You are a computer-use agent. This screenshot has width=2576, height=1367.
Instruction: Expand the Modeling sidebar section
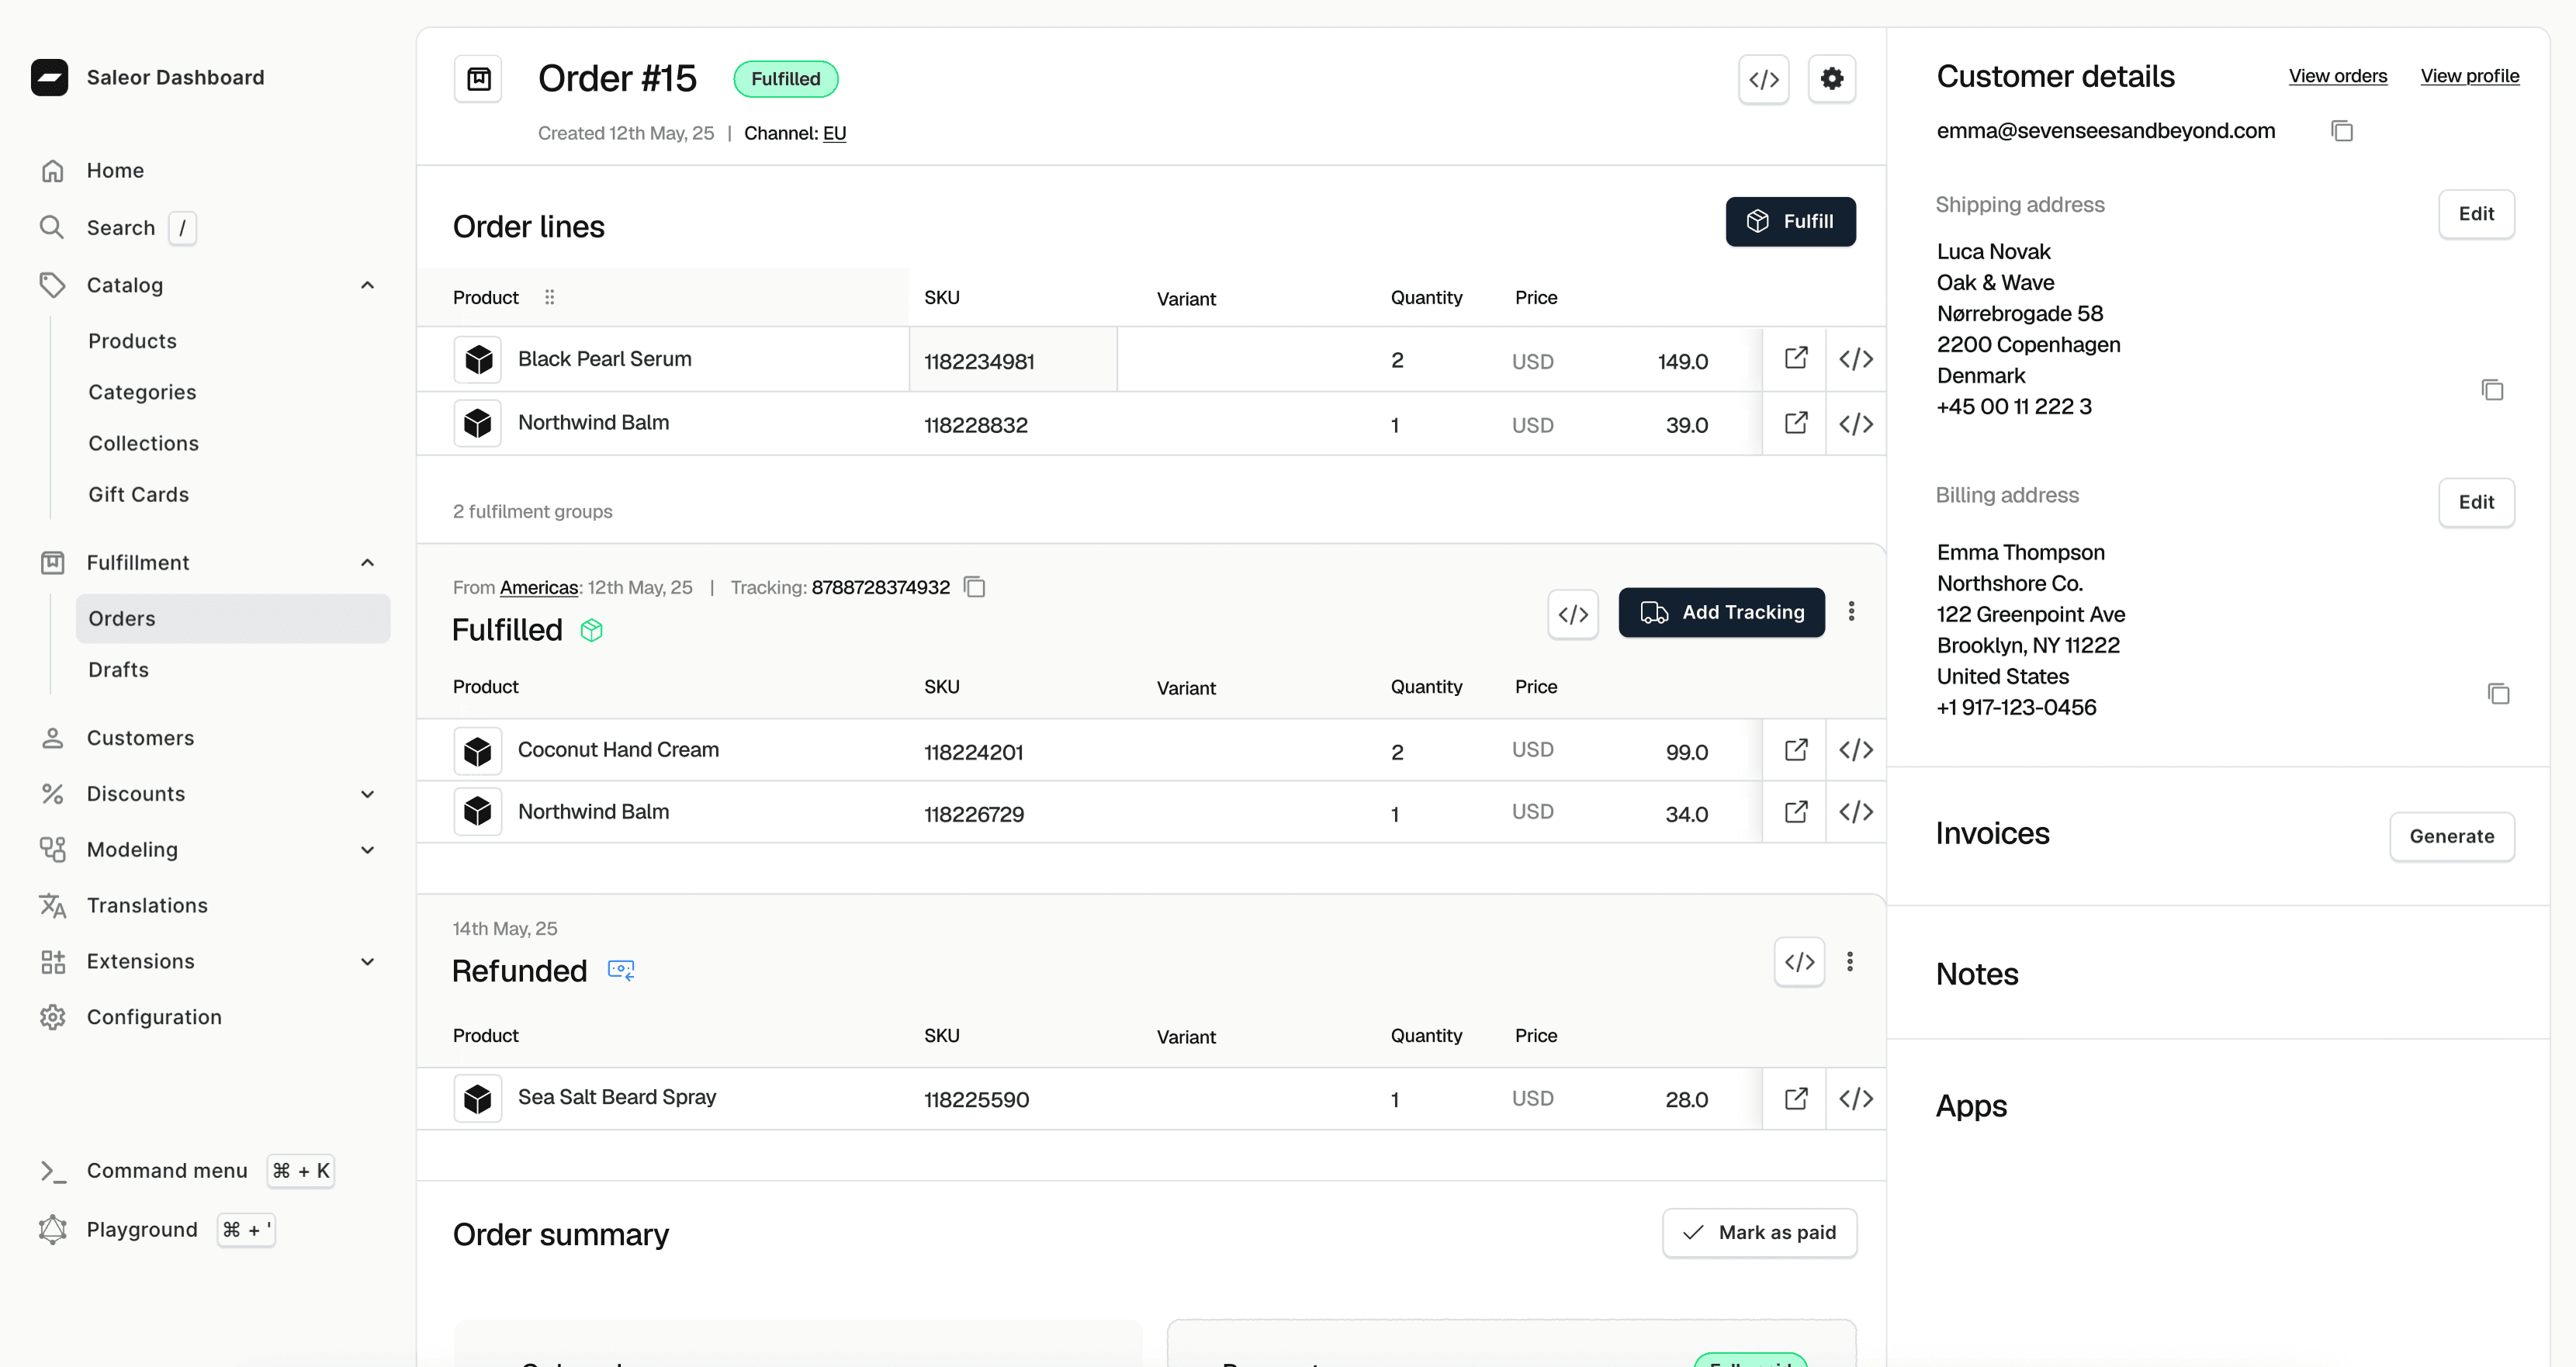367,850
